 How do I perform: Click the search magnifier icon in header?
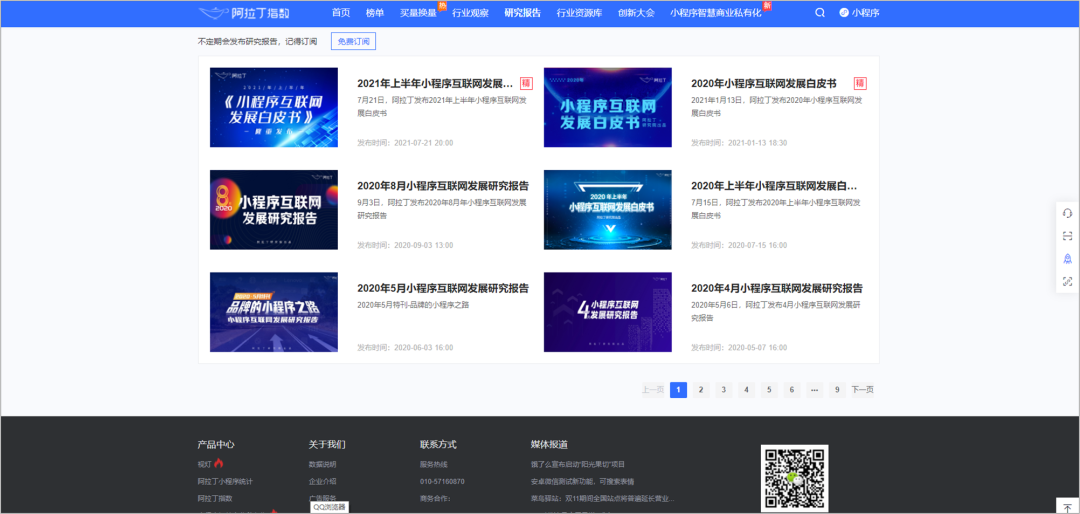(x=820, y=13)
